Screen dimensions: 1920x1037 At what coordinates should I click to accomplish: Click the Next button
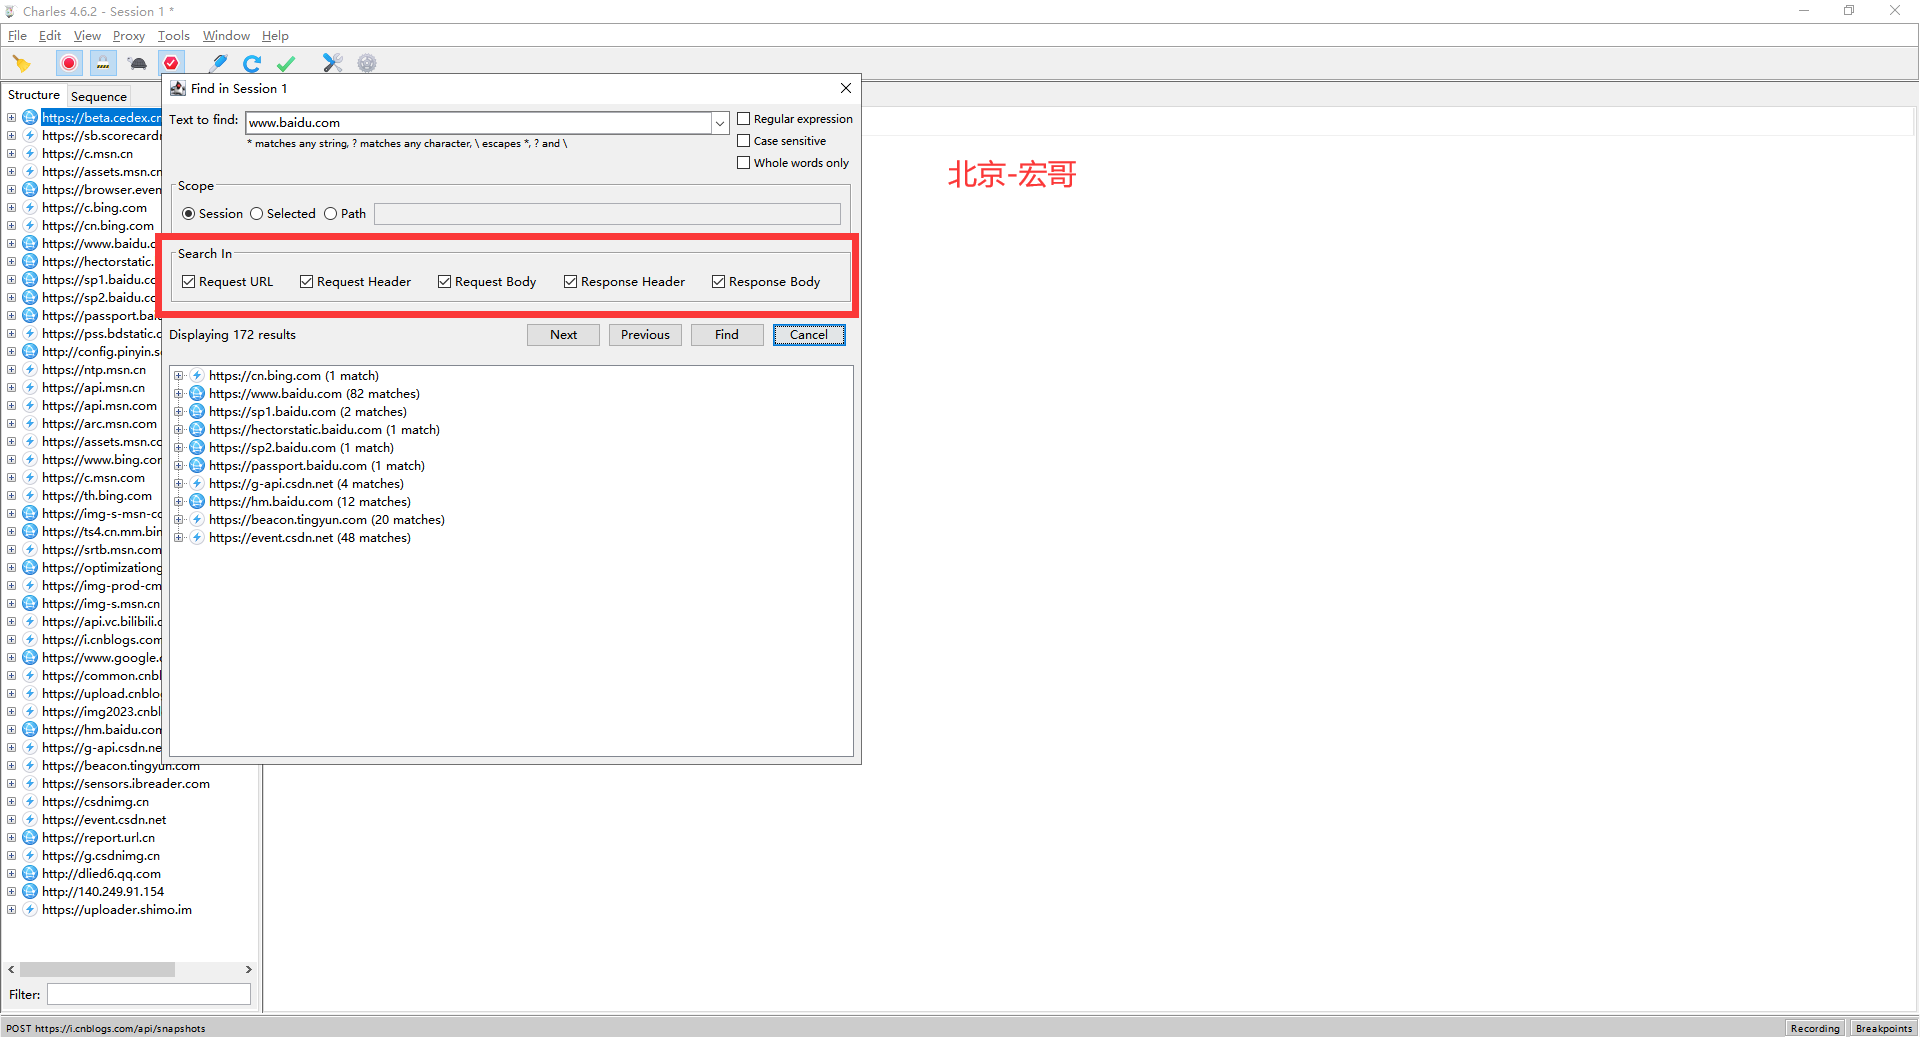[x=563, y=335]
